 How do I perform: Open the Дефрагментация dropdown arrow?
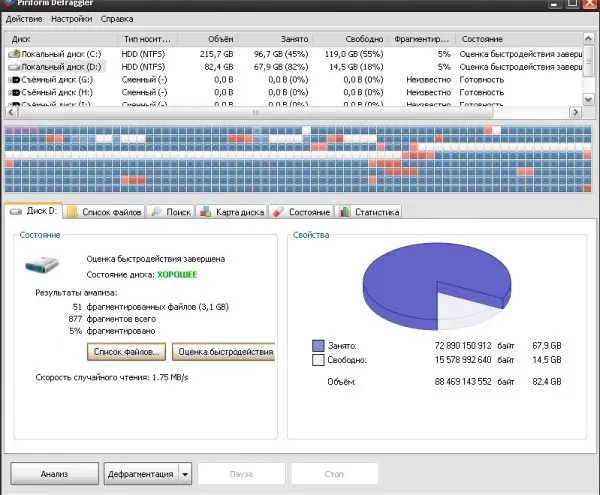(185, 474)
